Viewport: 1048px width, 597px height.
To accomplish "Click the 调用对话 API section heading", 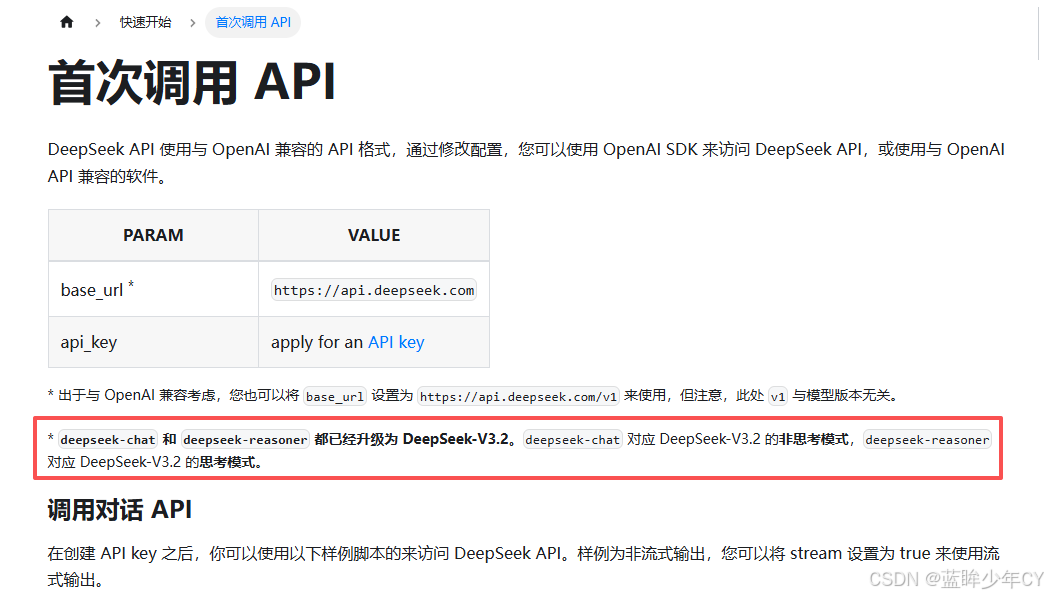I will coord(120,510).
